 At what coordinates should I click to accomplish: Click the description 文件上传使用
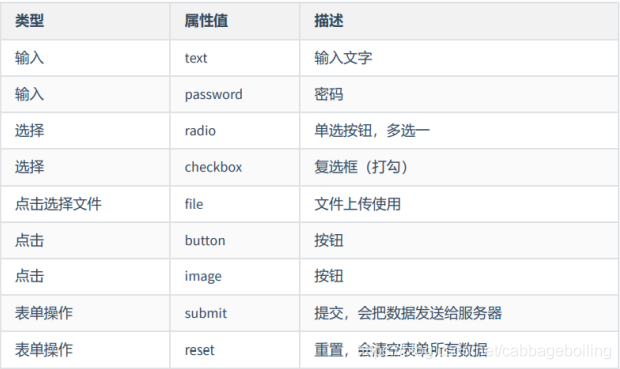[x=357, y=204]
